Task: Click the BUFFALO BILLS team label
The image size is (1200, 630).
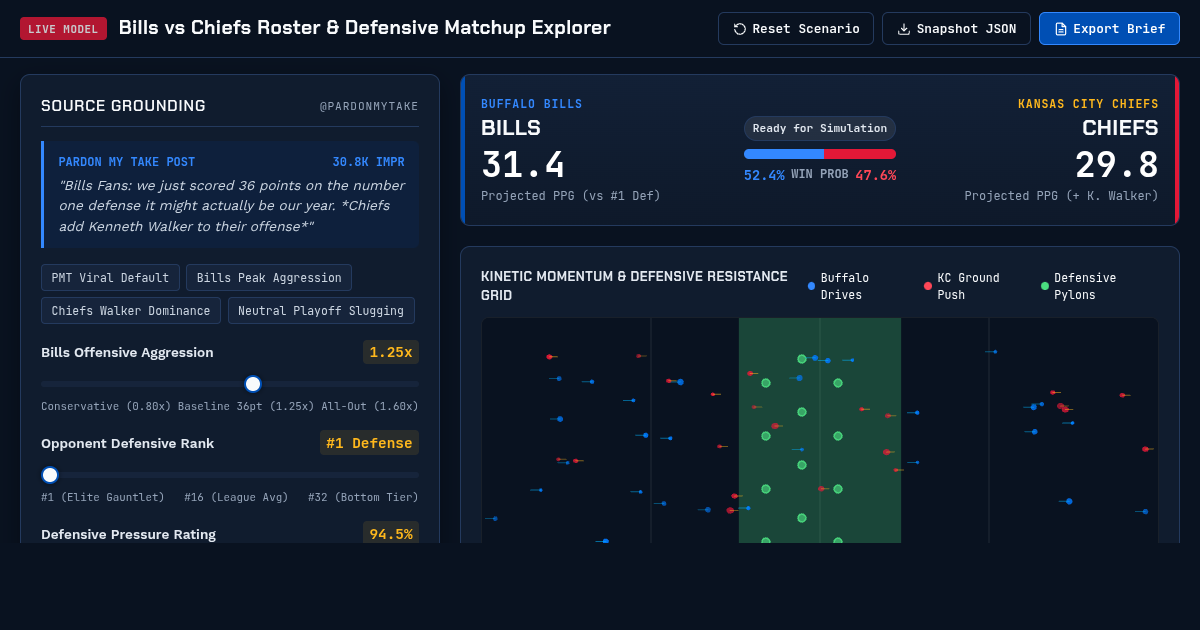Action: (532, 104)
